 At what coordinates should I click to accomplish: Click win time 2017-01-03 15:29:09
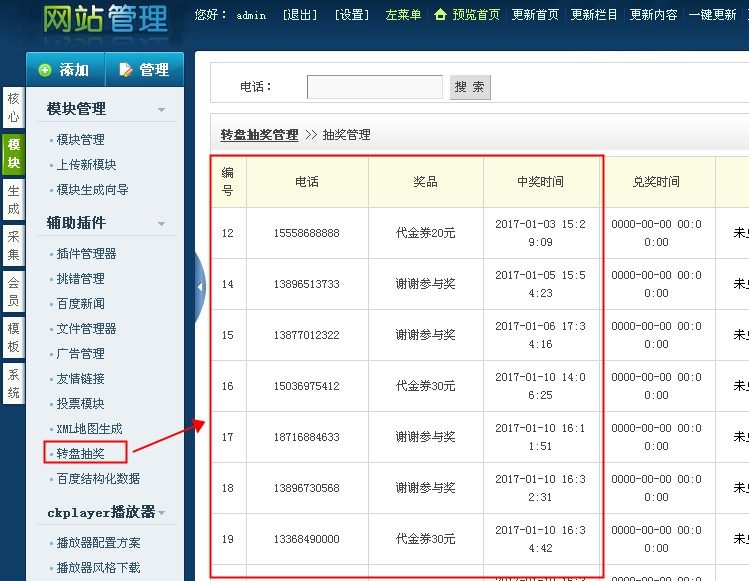[x=540, y=233]
